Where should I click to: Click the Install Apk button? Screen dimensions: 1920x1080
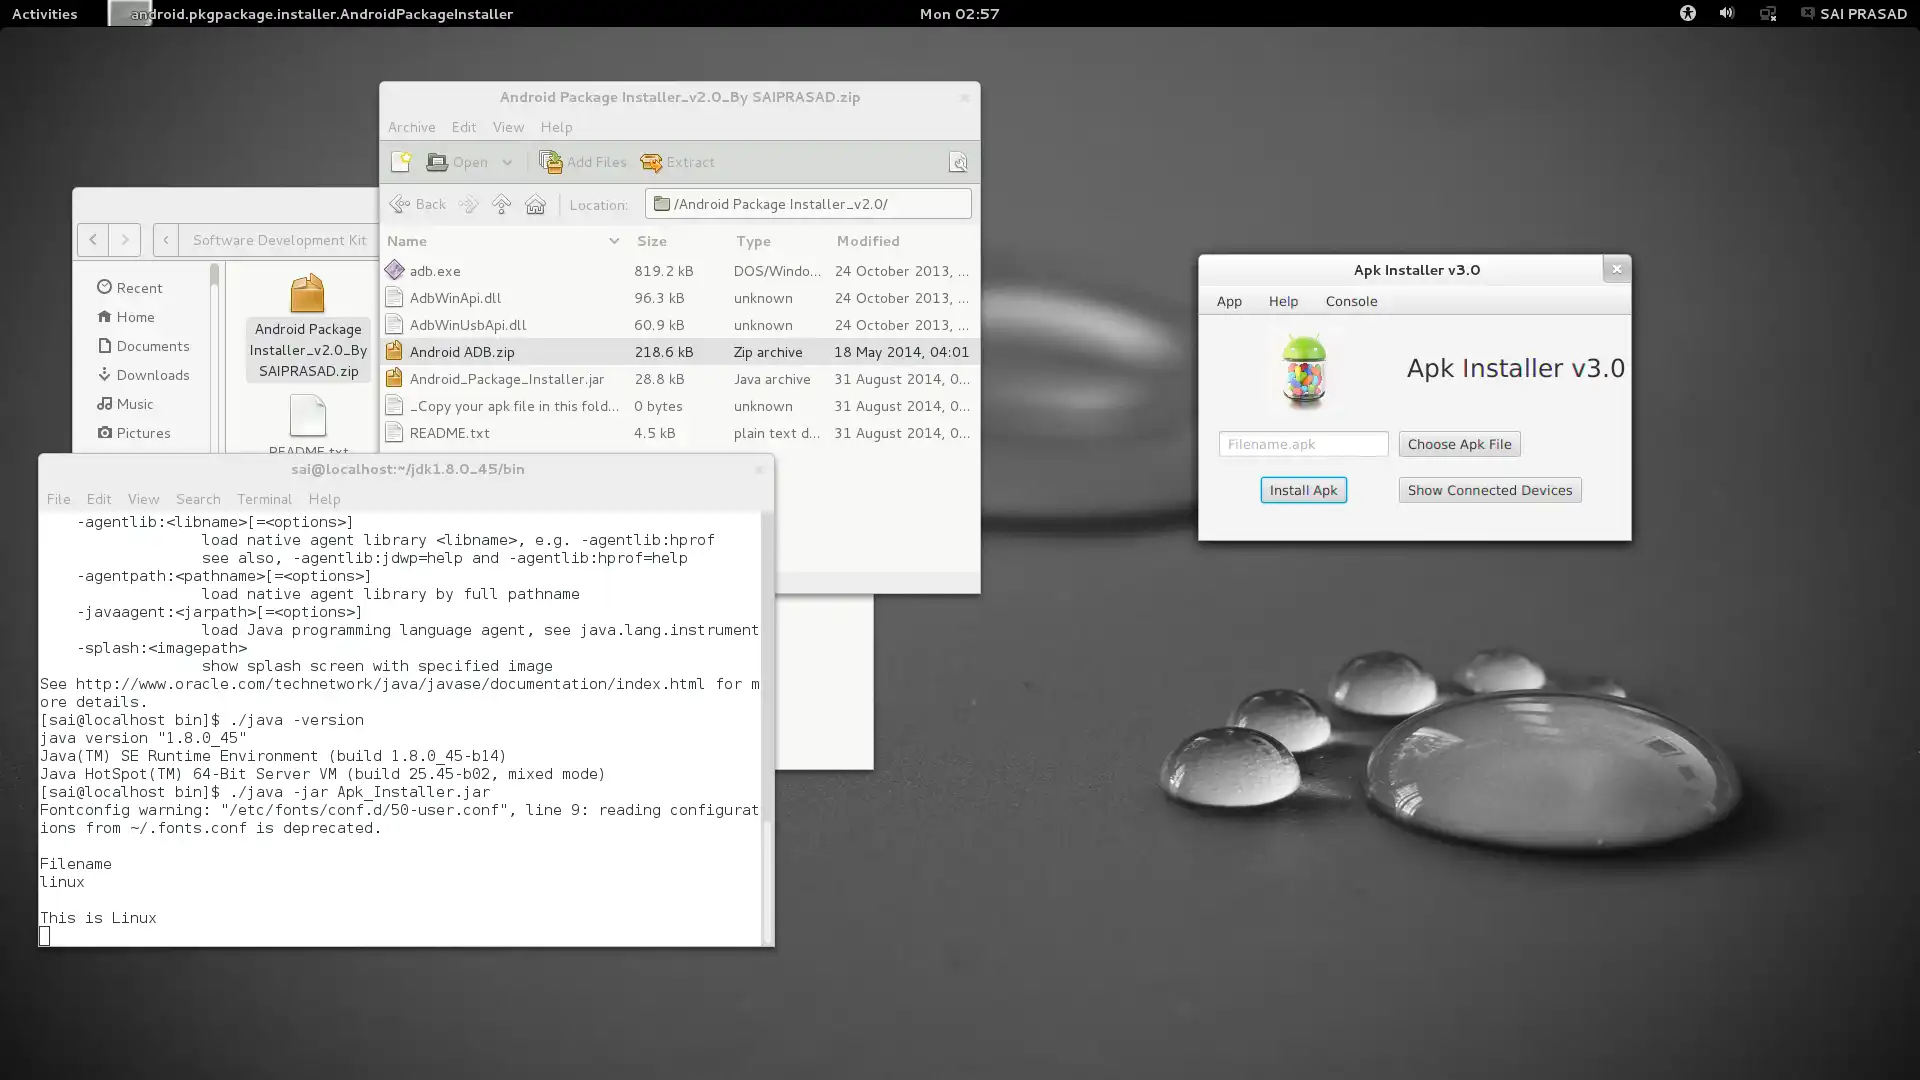pos(1303,489)
